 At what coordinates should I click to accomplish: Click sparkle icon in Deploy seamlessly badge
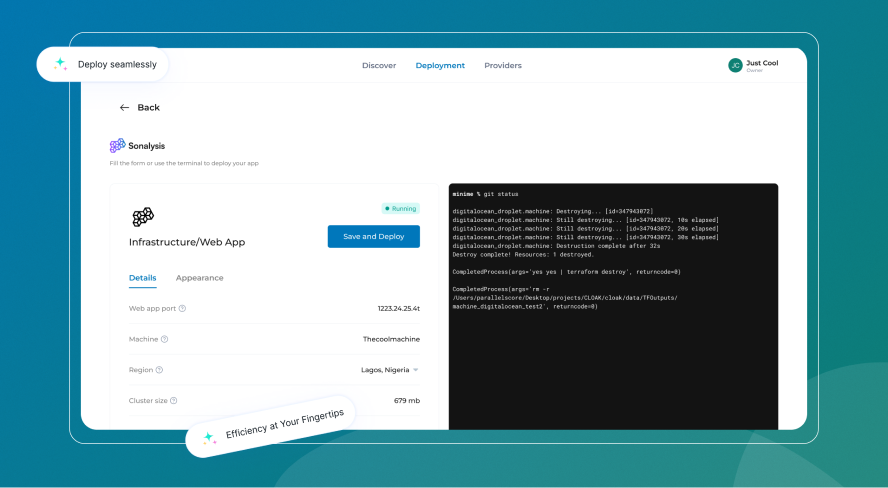[60, 64]
